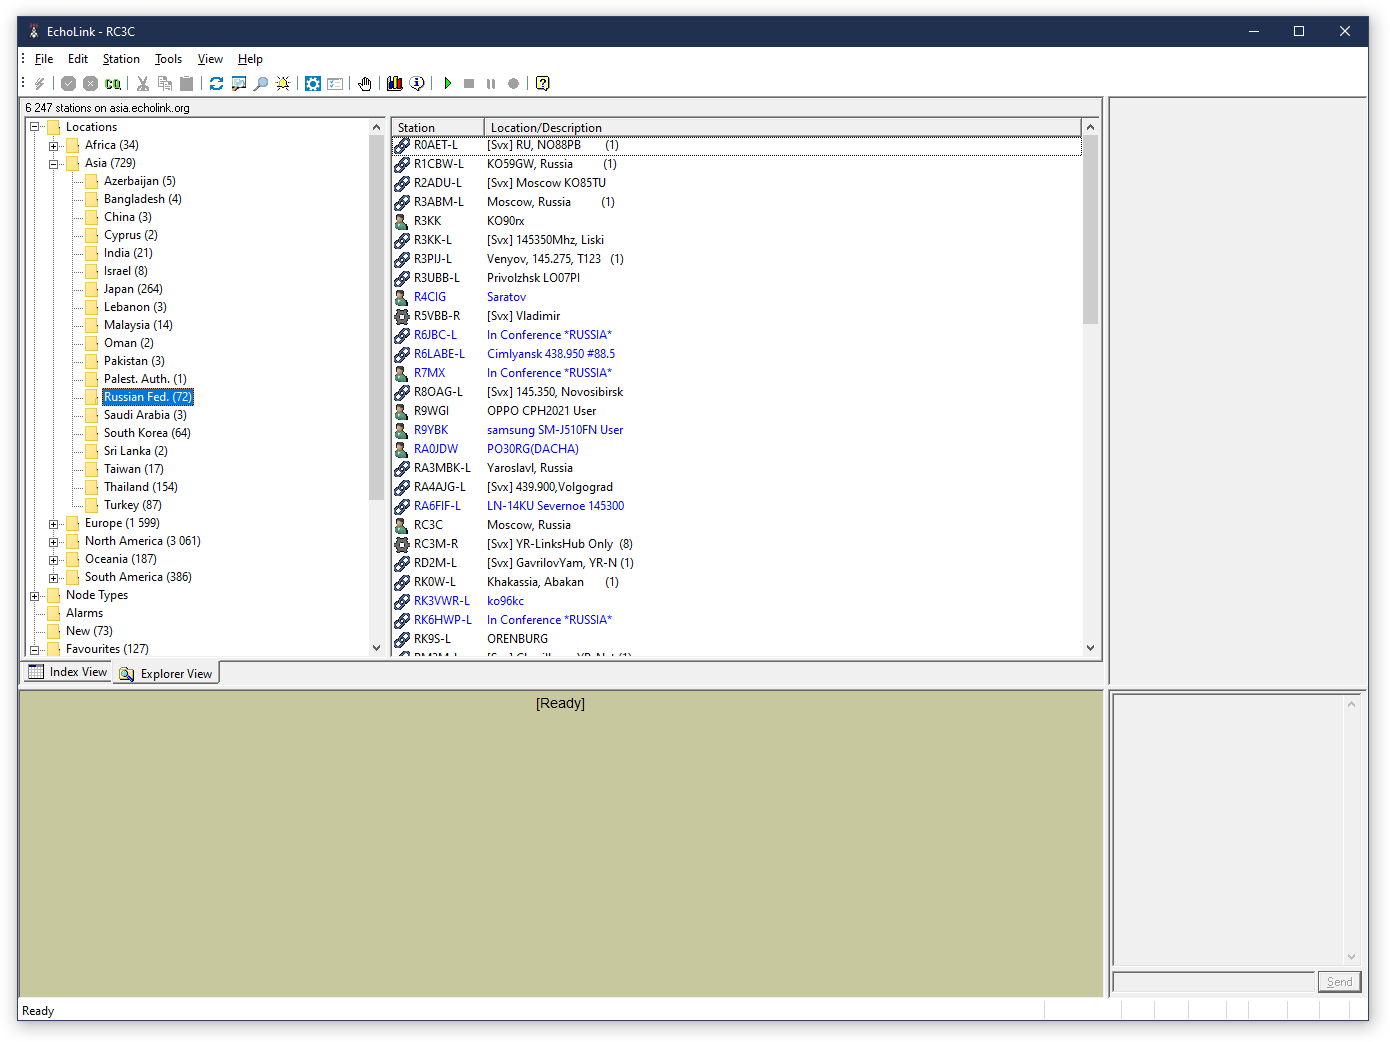Expand the Oceania (187) node
This screenshot has height=1042, width=1390.
coord(54,560)
